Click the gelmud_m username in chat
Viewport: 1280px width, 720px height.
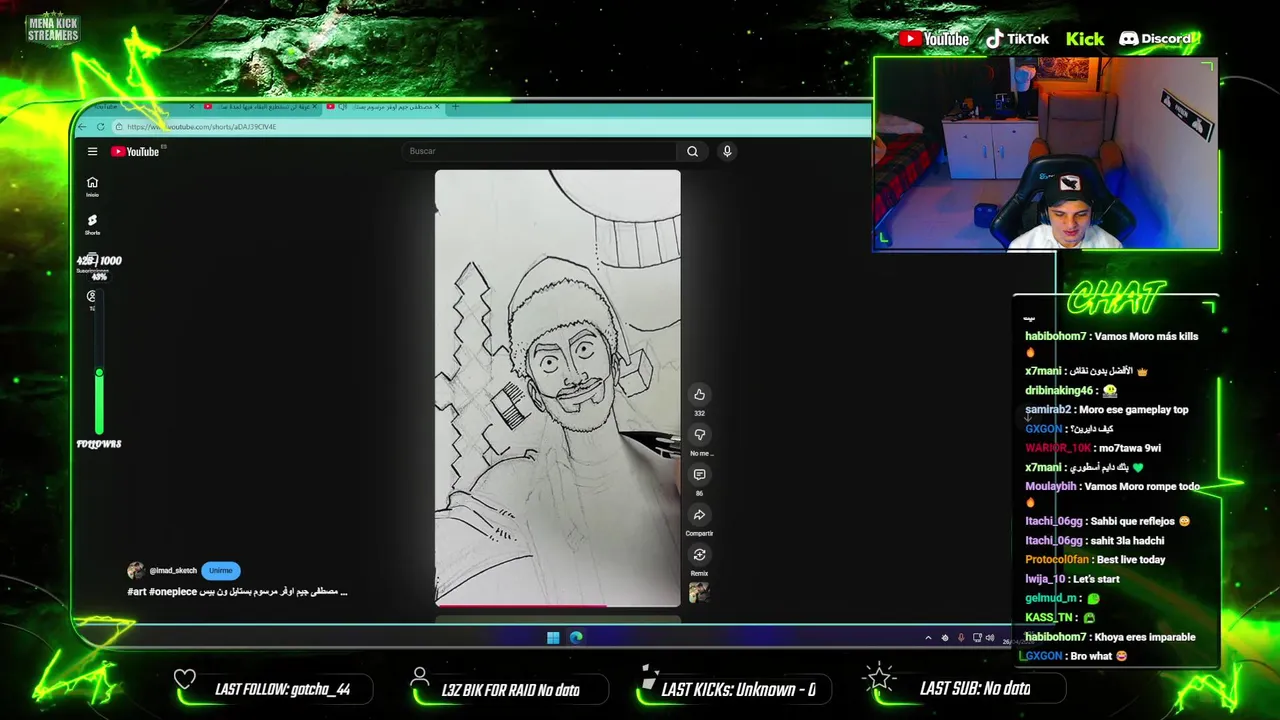pos(1050,598)
